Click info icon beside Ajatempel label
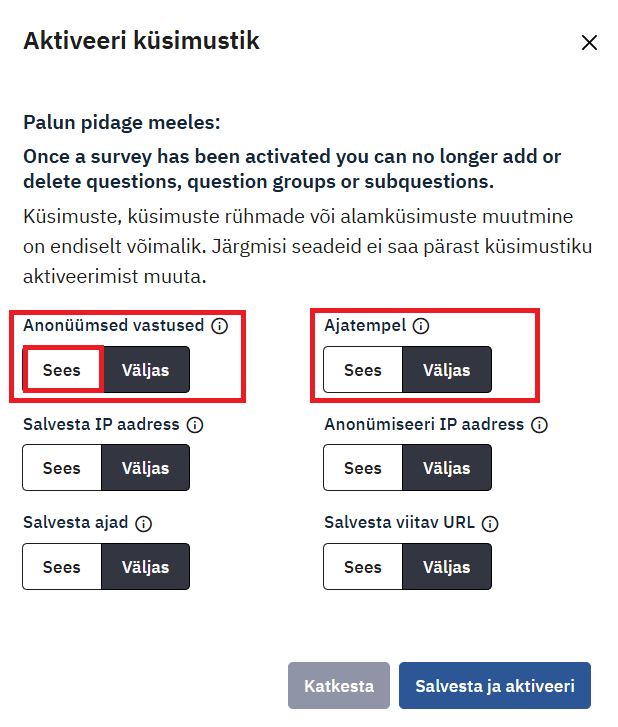618x727 pixels. tap(421, 326)
